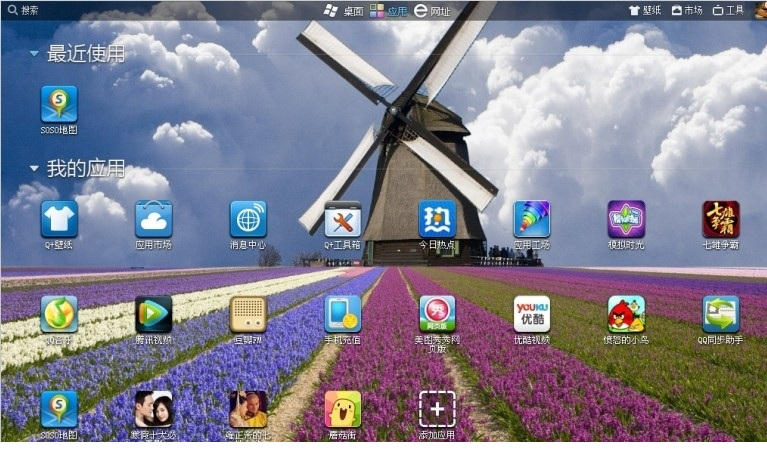Open the 豆瓣FM radio app

coord(248,314)
